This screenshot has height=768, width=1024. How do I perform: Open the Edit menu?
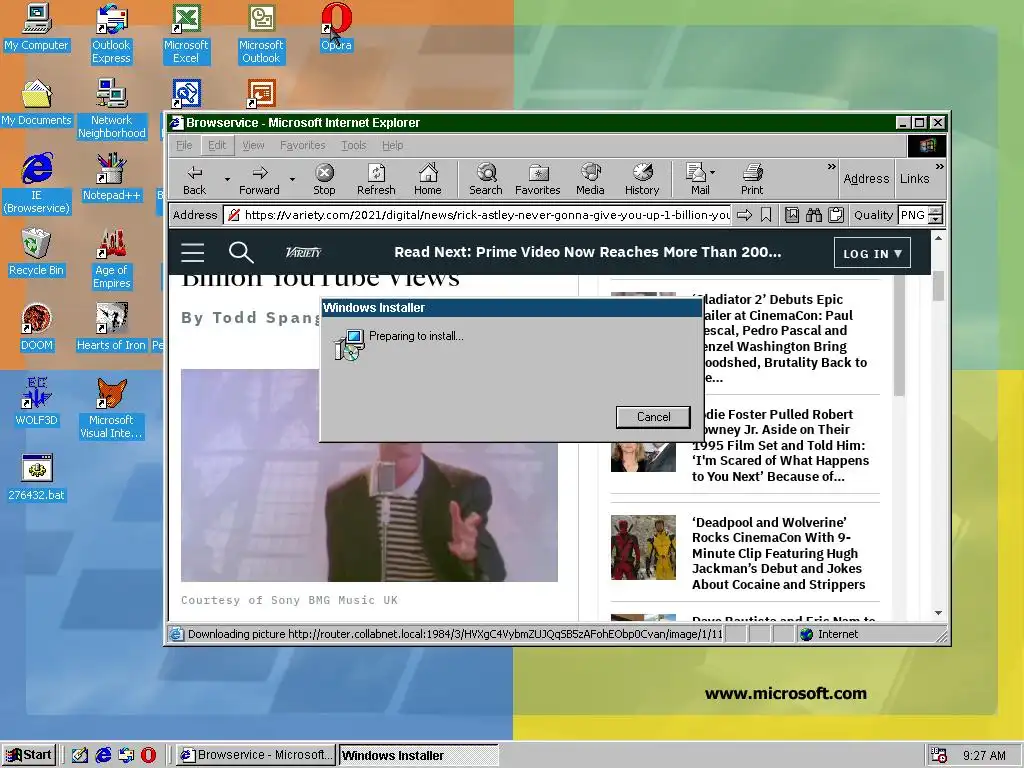pos(217,145)
